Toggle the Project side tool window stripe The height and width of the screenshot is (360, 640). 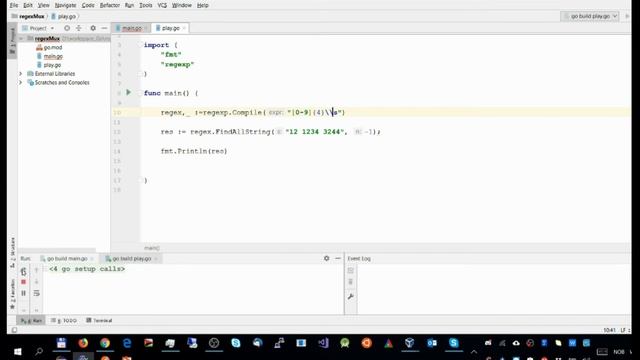point(12,41)
